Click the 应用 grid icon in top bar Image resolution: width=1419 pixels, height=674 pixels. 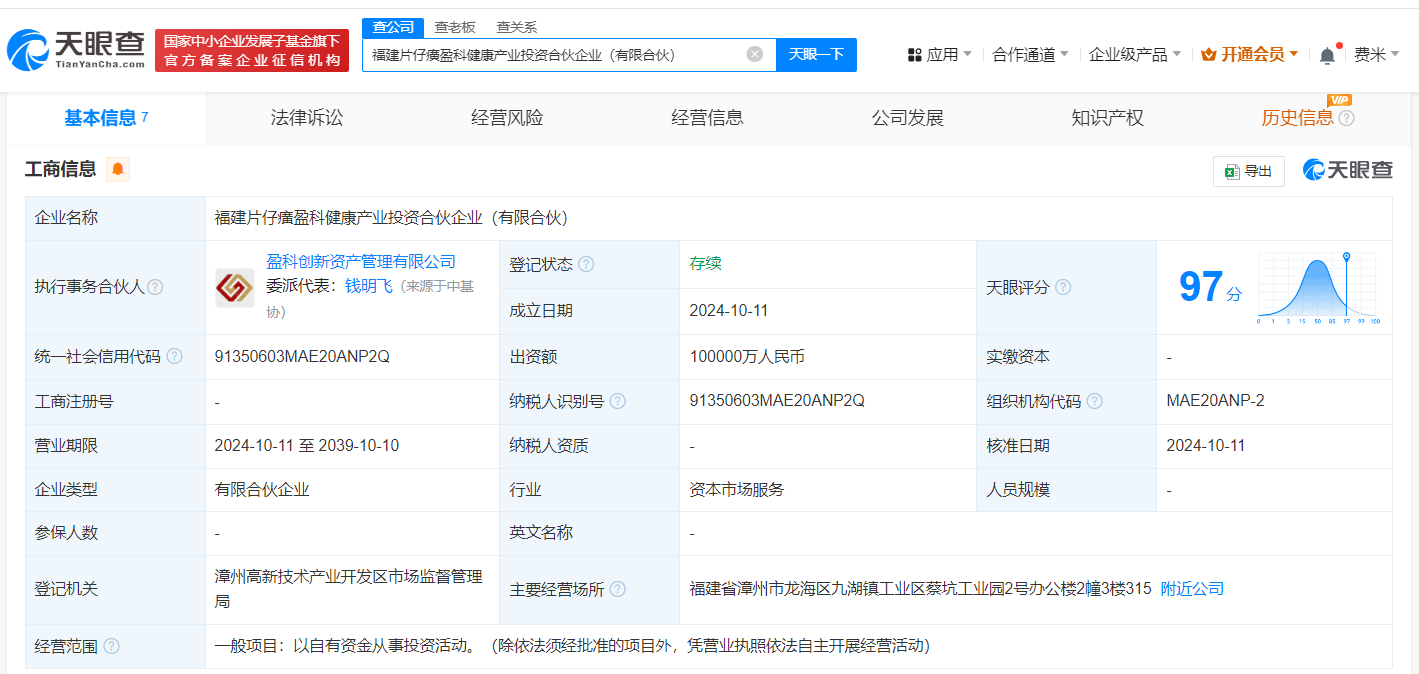click(916, 53)
